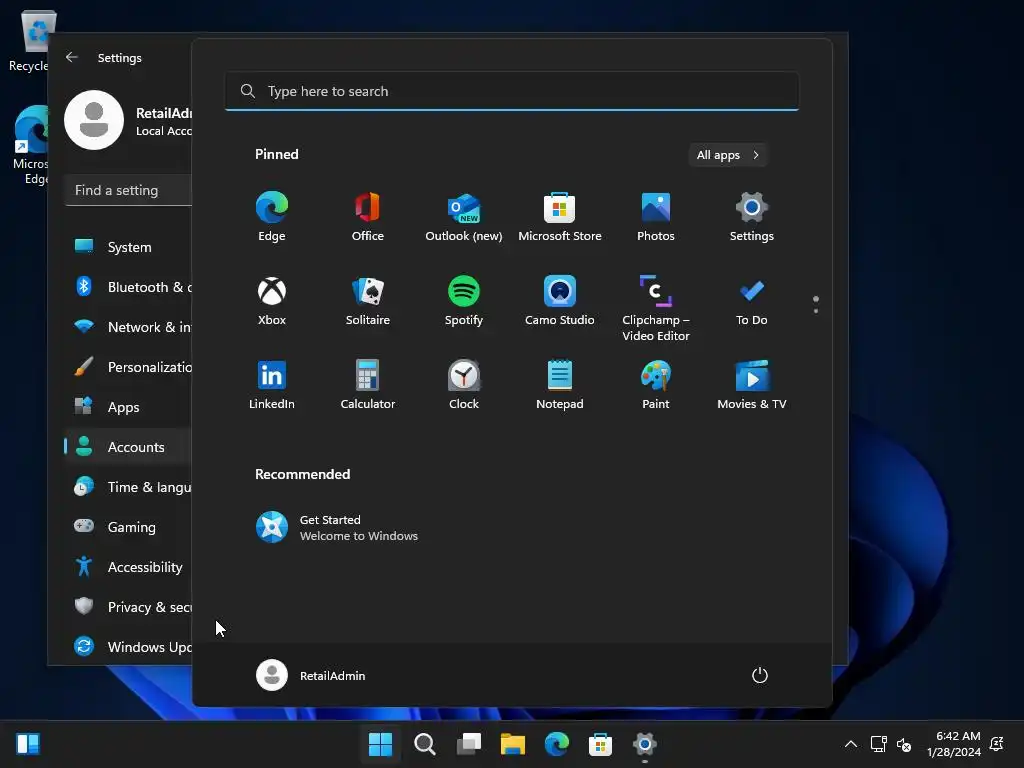Click the Start button on the taskbar
Screen dimensions: 1024x768
(x=380, y=743)
